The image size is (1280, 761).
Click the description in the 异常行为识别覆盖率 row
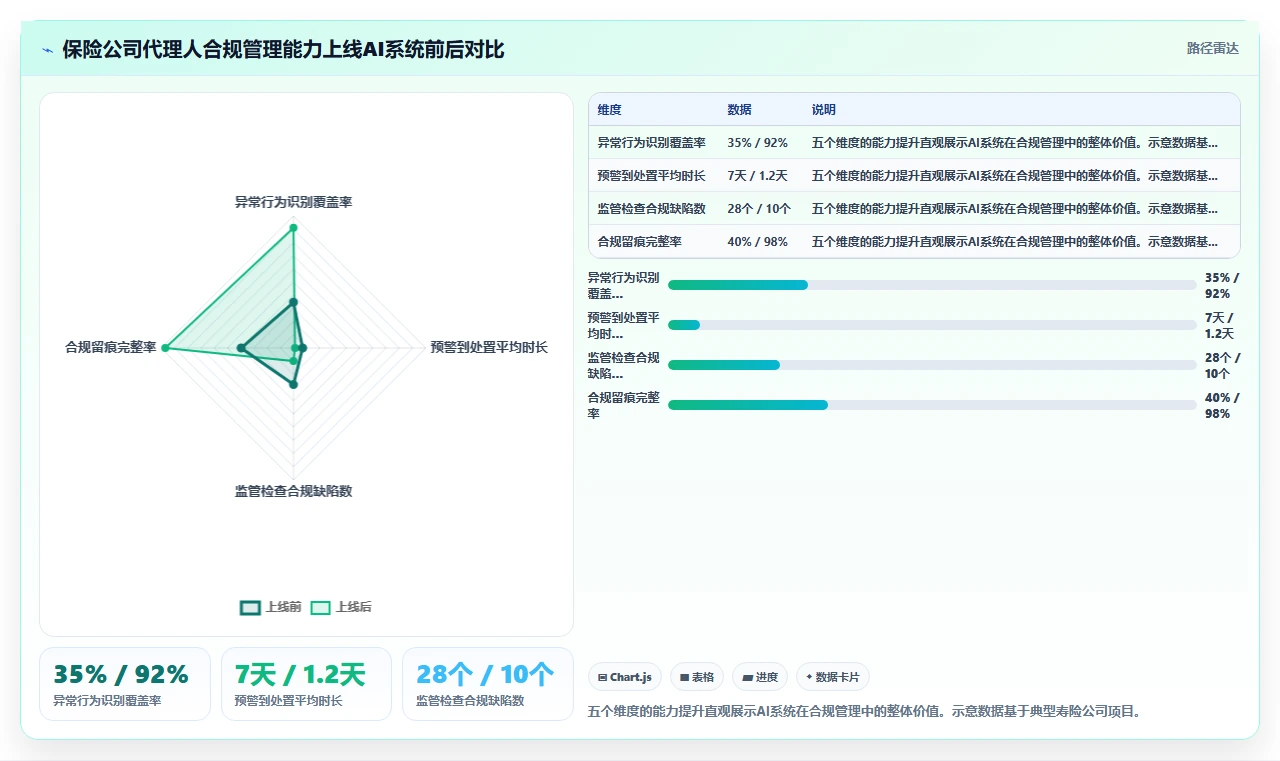point(1015,143)
